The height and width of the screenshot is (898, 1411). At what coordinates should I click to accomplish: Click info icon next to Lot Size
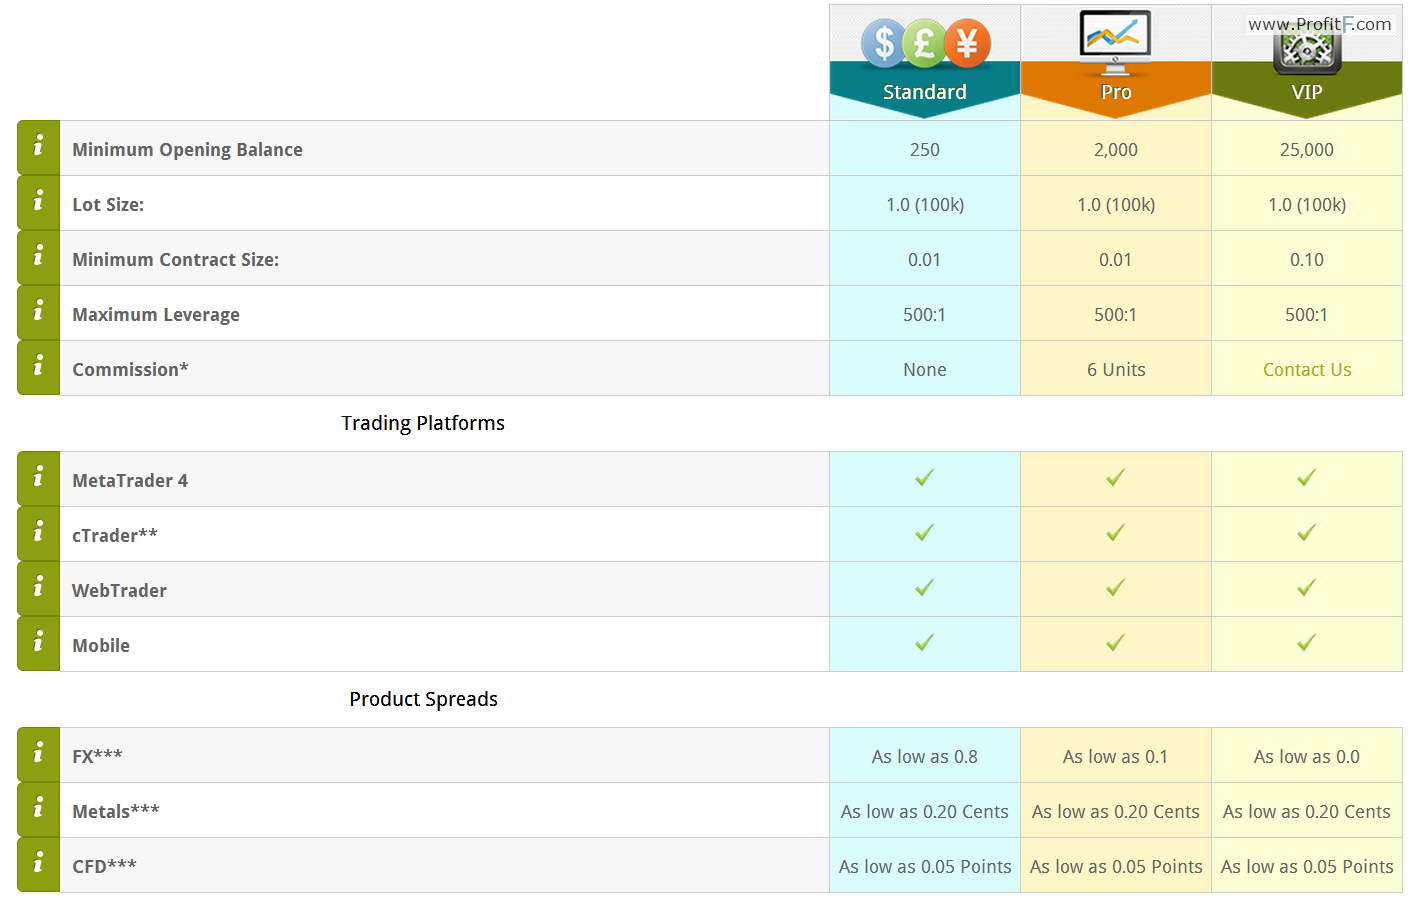[x=39, y=203]
